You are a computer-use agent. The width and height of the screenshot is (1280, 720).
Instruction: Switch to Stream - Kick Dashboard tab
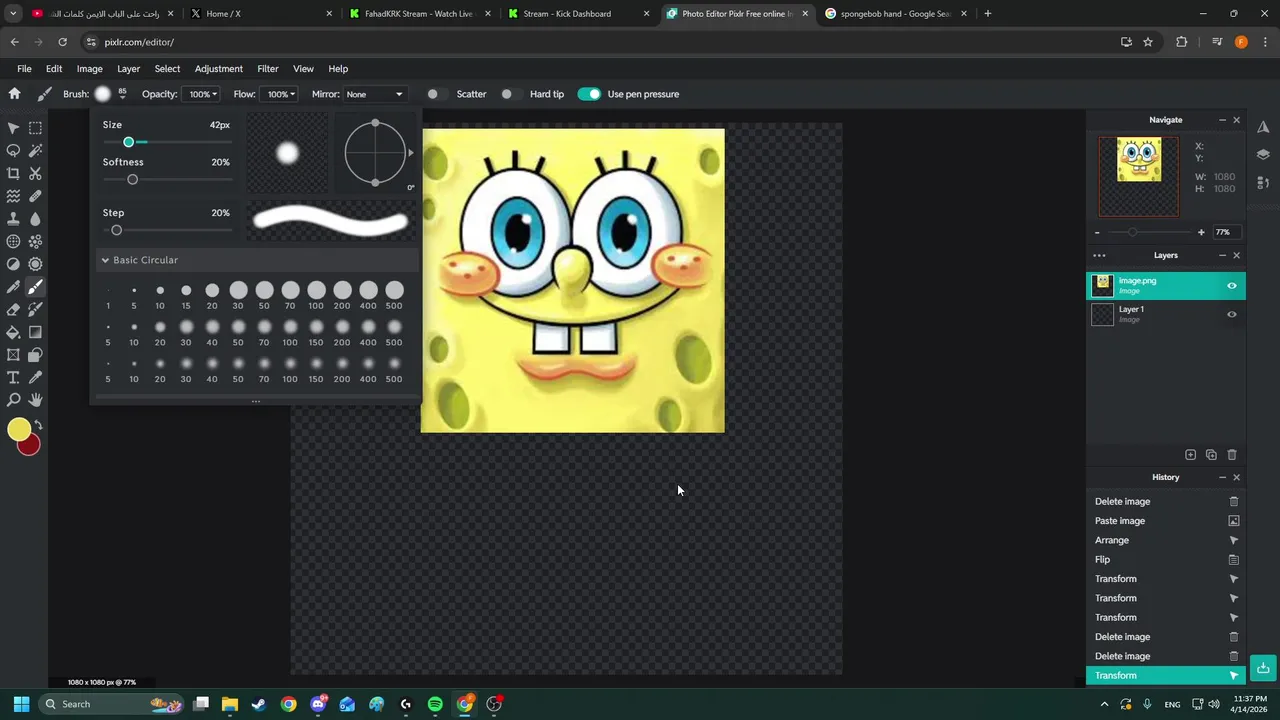click(577, 14)
